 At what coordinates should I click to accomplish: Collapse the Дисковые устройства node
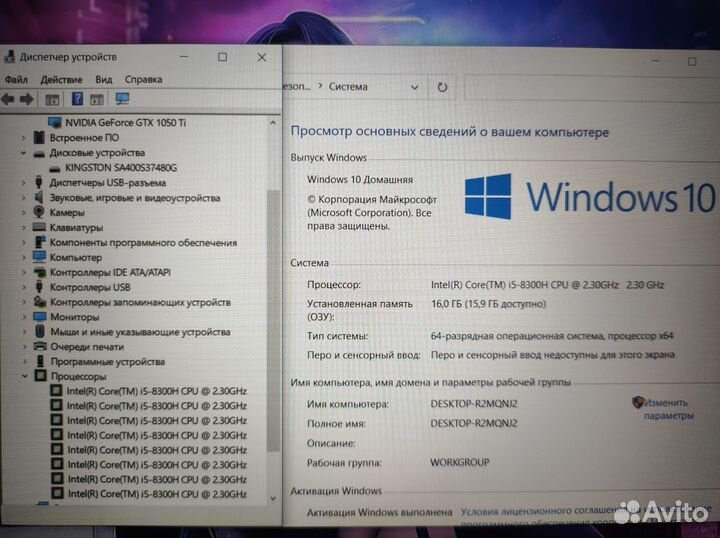pyautogui.click(x=23, y=153)
